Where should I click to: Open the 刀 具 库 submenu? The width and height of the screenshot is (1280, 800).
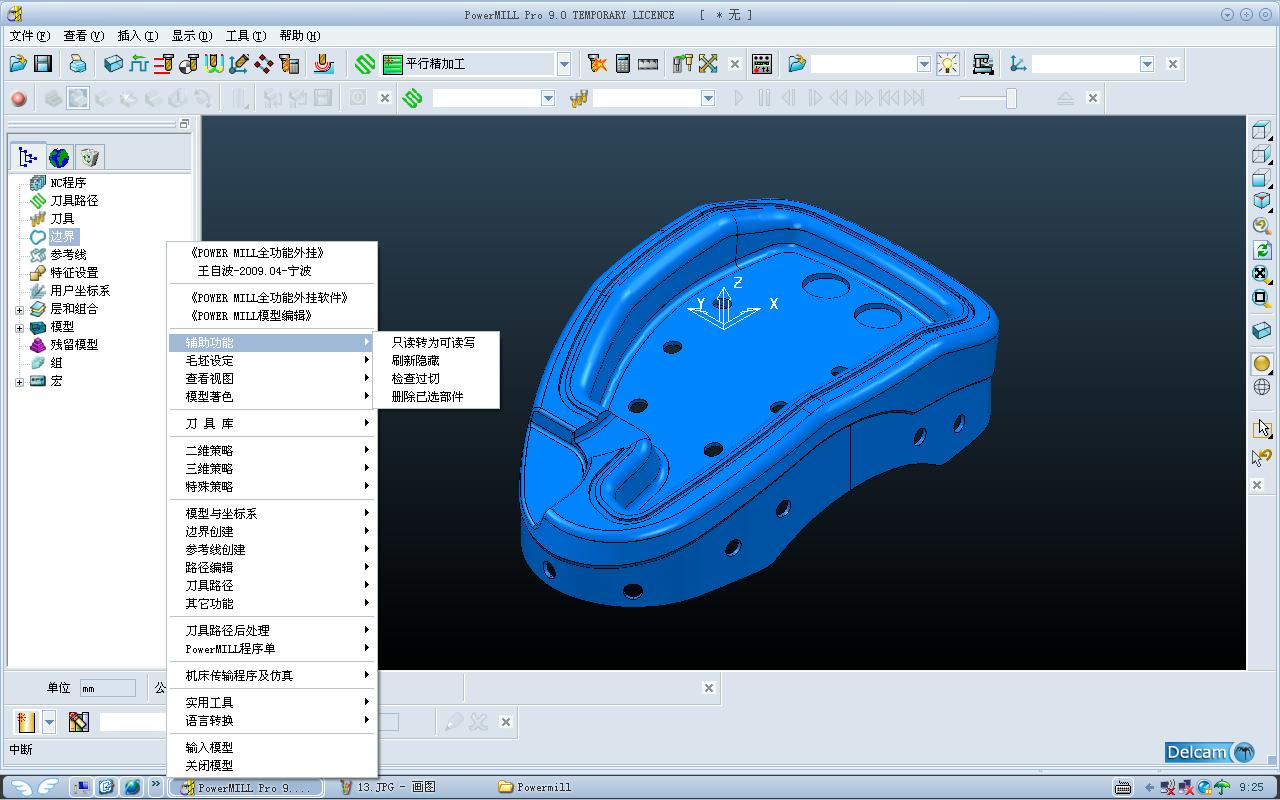(x=272, y=423)
